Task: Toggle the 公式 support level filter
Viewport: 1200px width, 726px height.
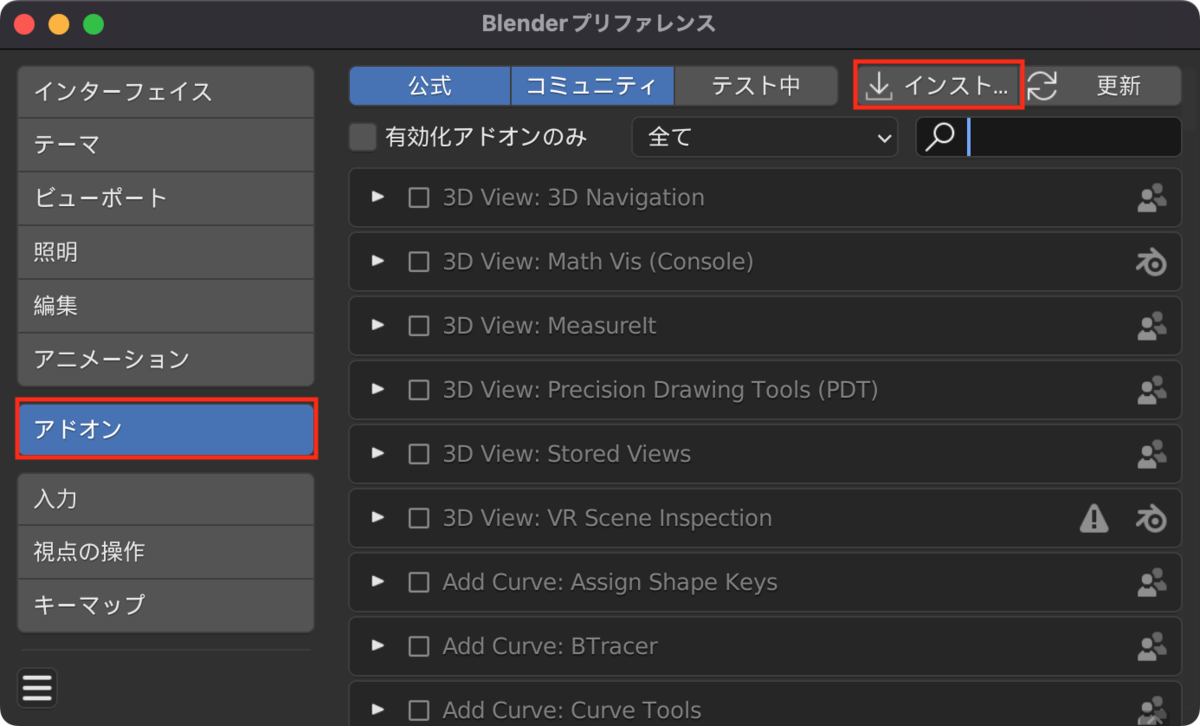Action: coord(430,86)
